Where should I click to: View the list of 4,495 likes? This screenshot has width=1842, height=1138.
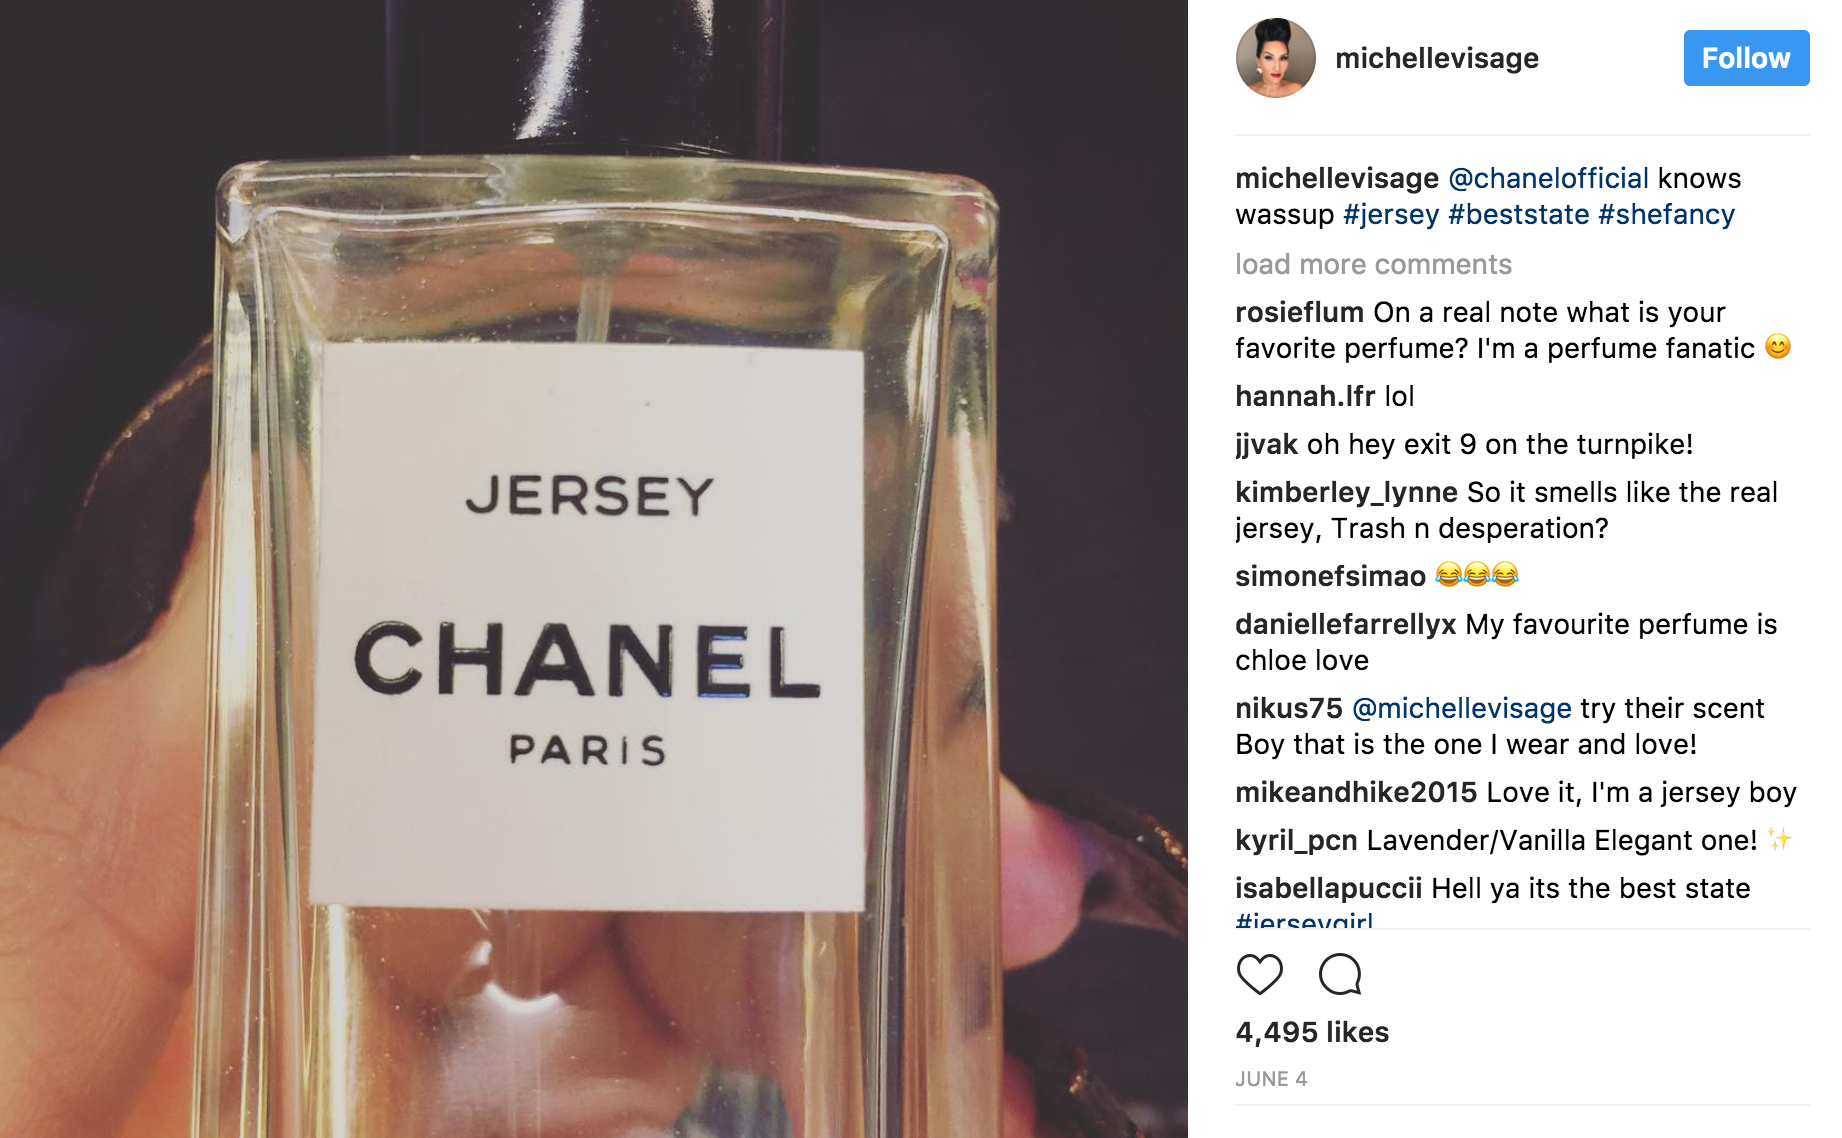[x=1312, y=1032]
